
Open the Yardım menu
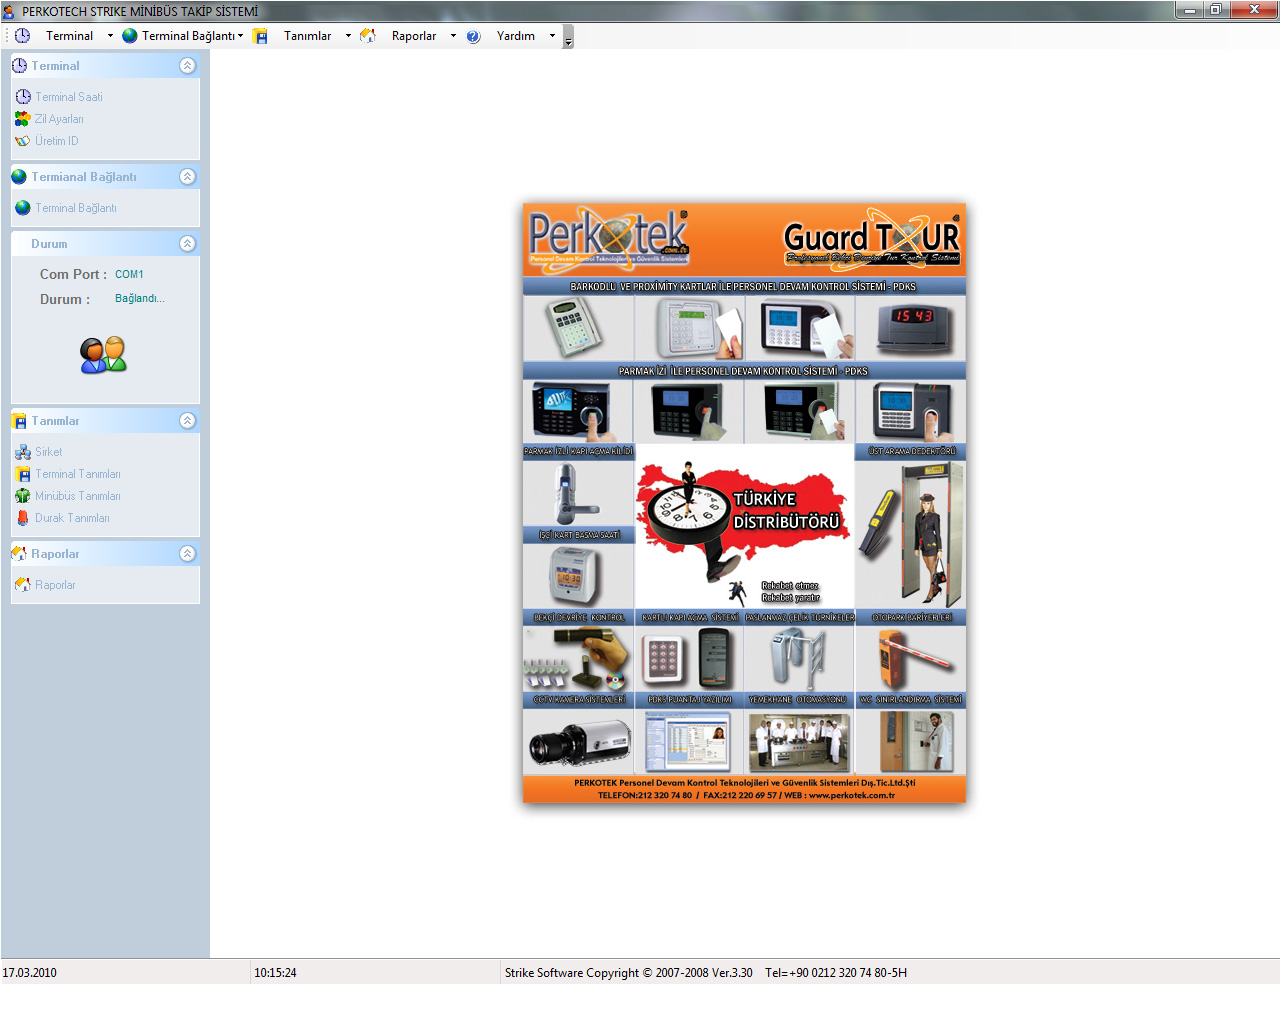click(515, 36)
